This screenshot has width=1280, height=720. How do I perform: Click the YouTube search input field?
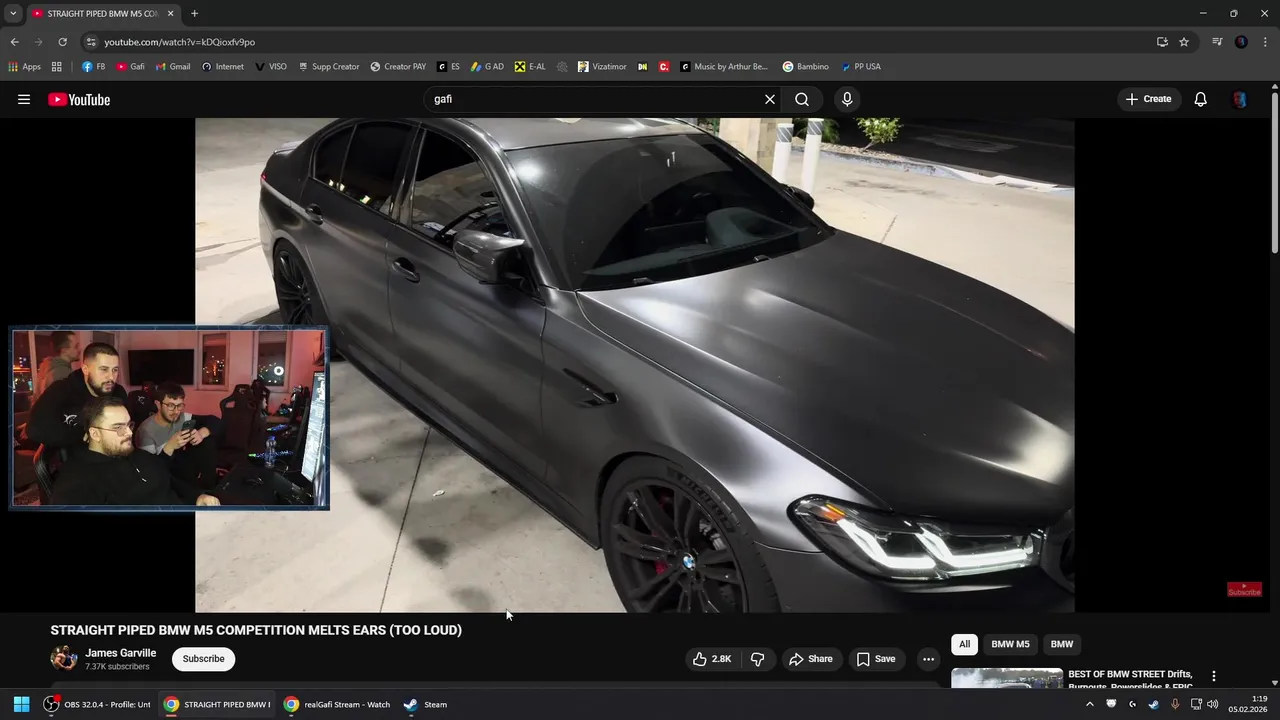click(596, 99)
